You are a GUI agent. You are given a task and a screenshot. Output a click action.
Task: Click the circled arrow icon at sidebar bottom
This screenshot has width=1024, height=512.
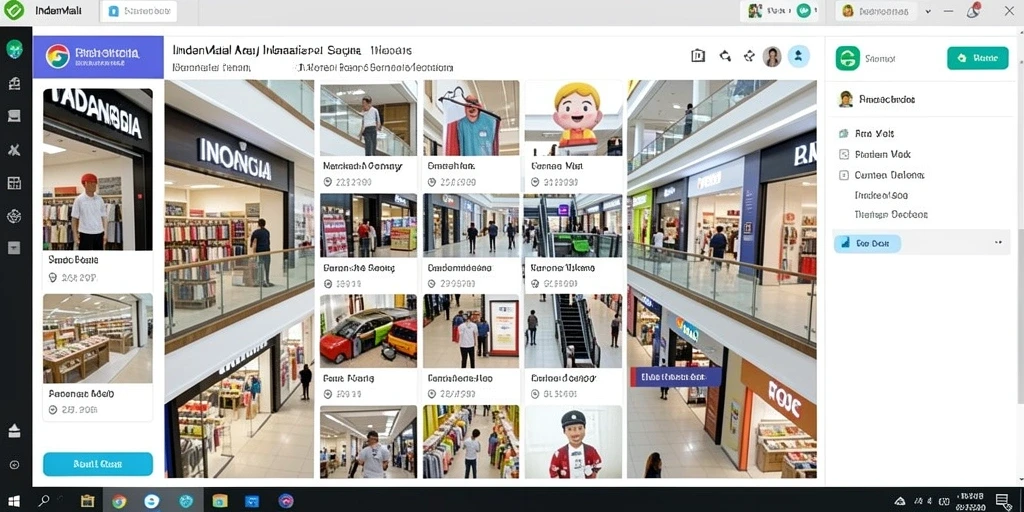[x=14, y=465]
